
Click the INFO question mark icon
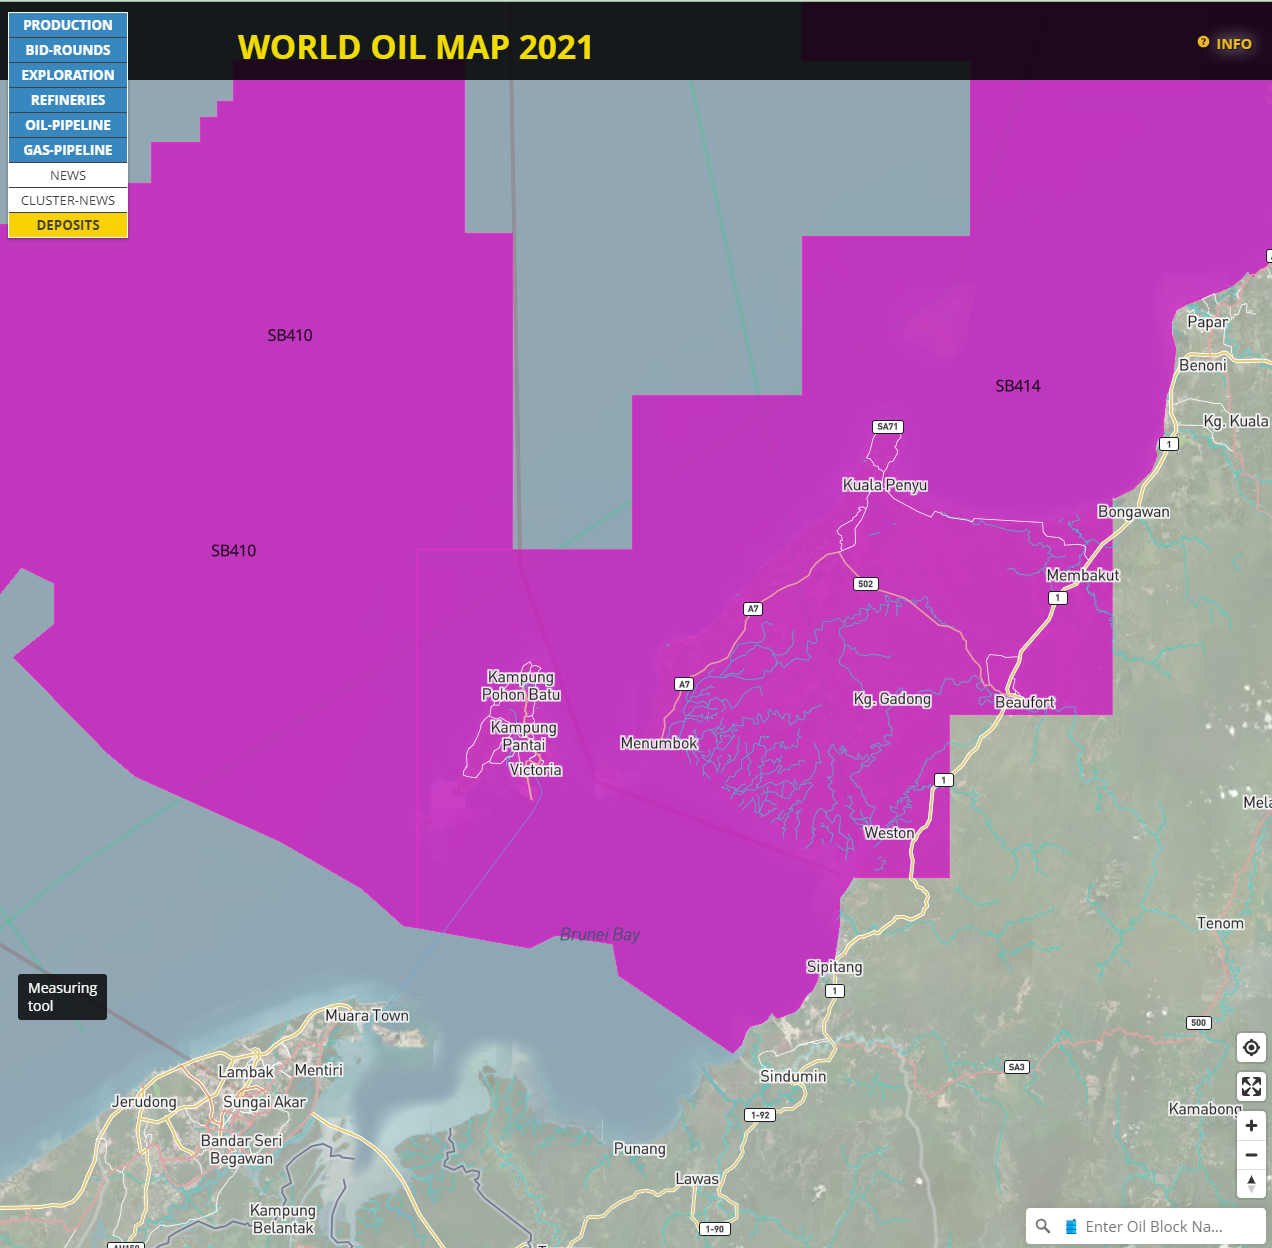(x=1203, y=43)
